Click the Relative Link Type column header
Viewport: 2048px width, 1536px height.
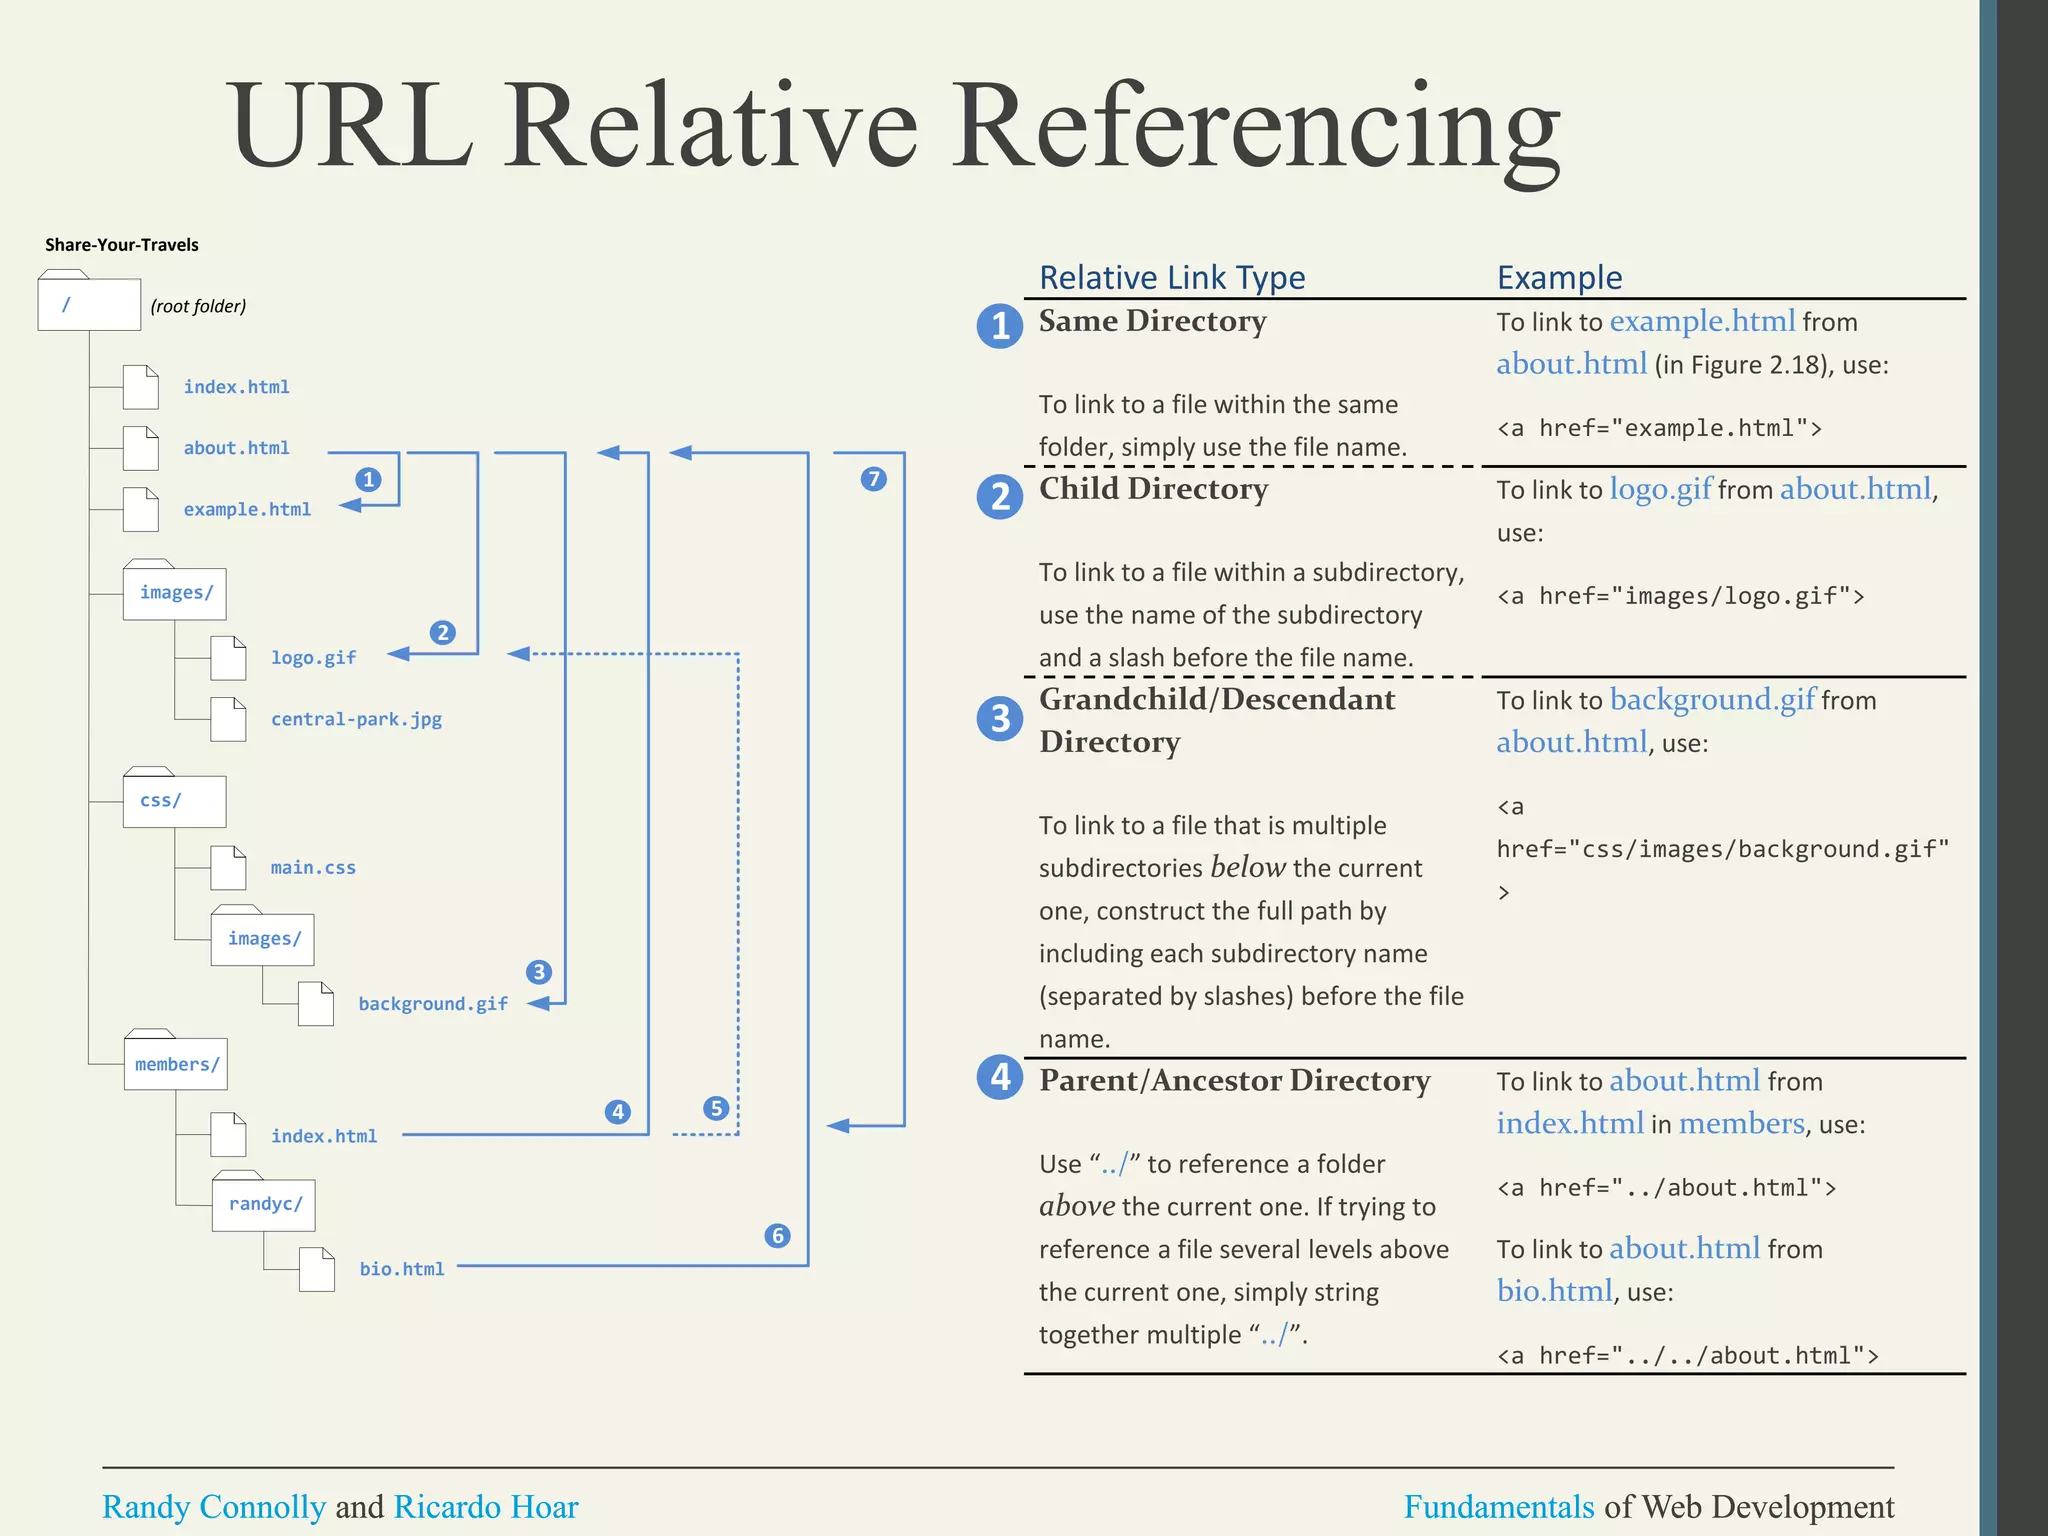tap(1171, 277)
